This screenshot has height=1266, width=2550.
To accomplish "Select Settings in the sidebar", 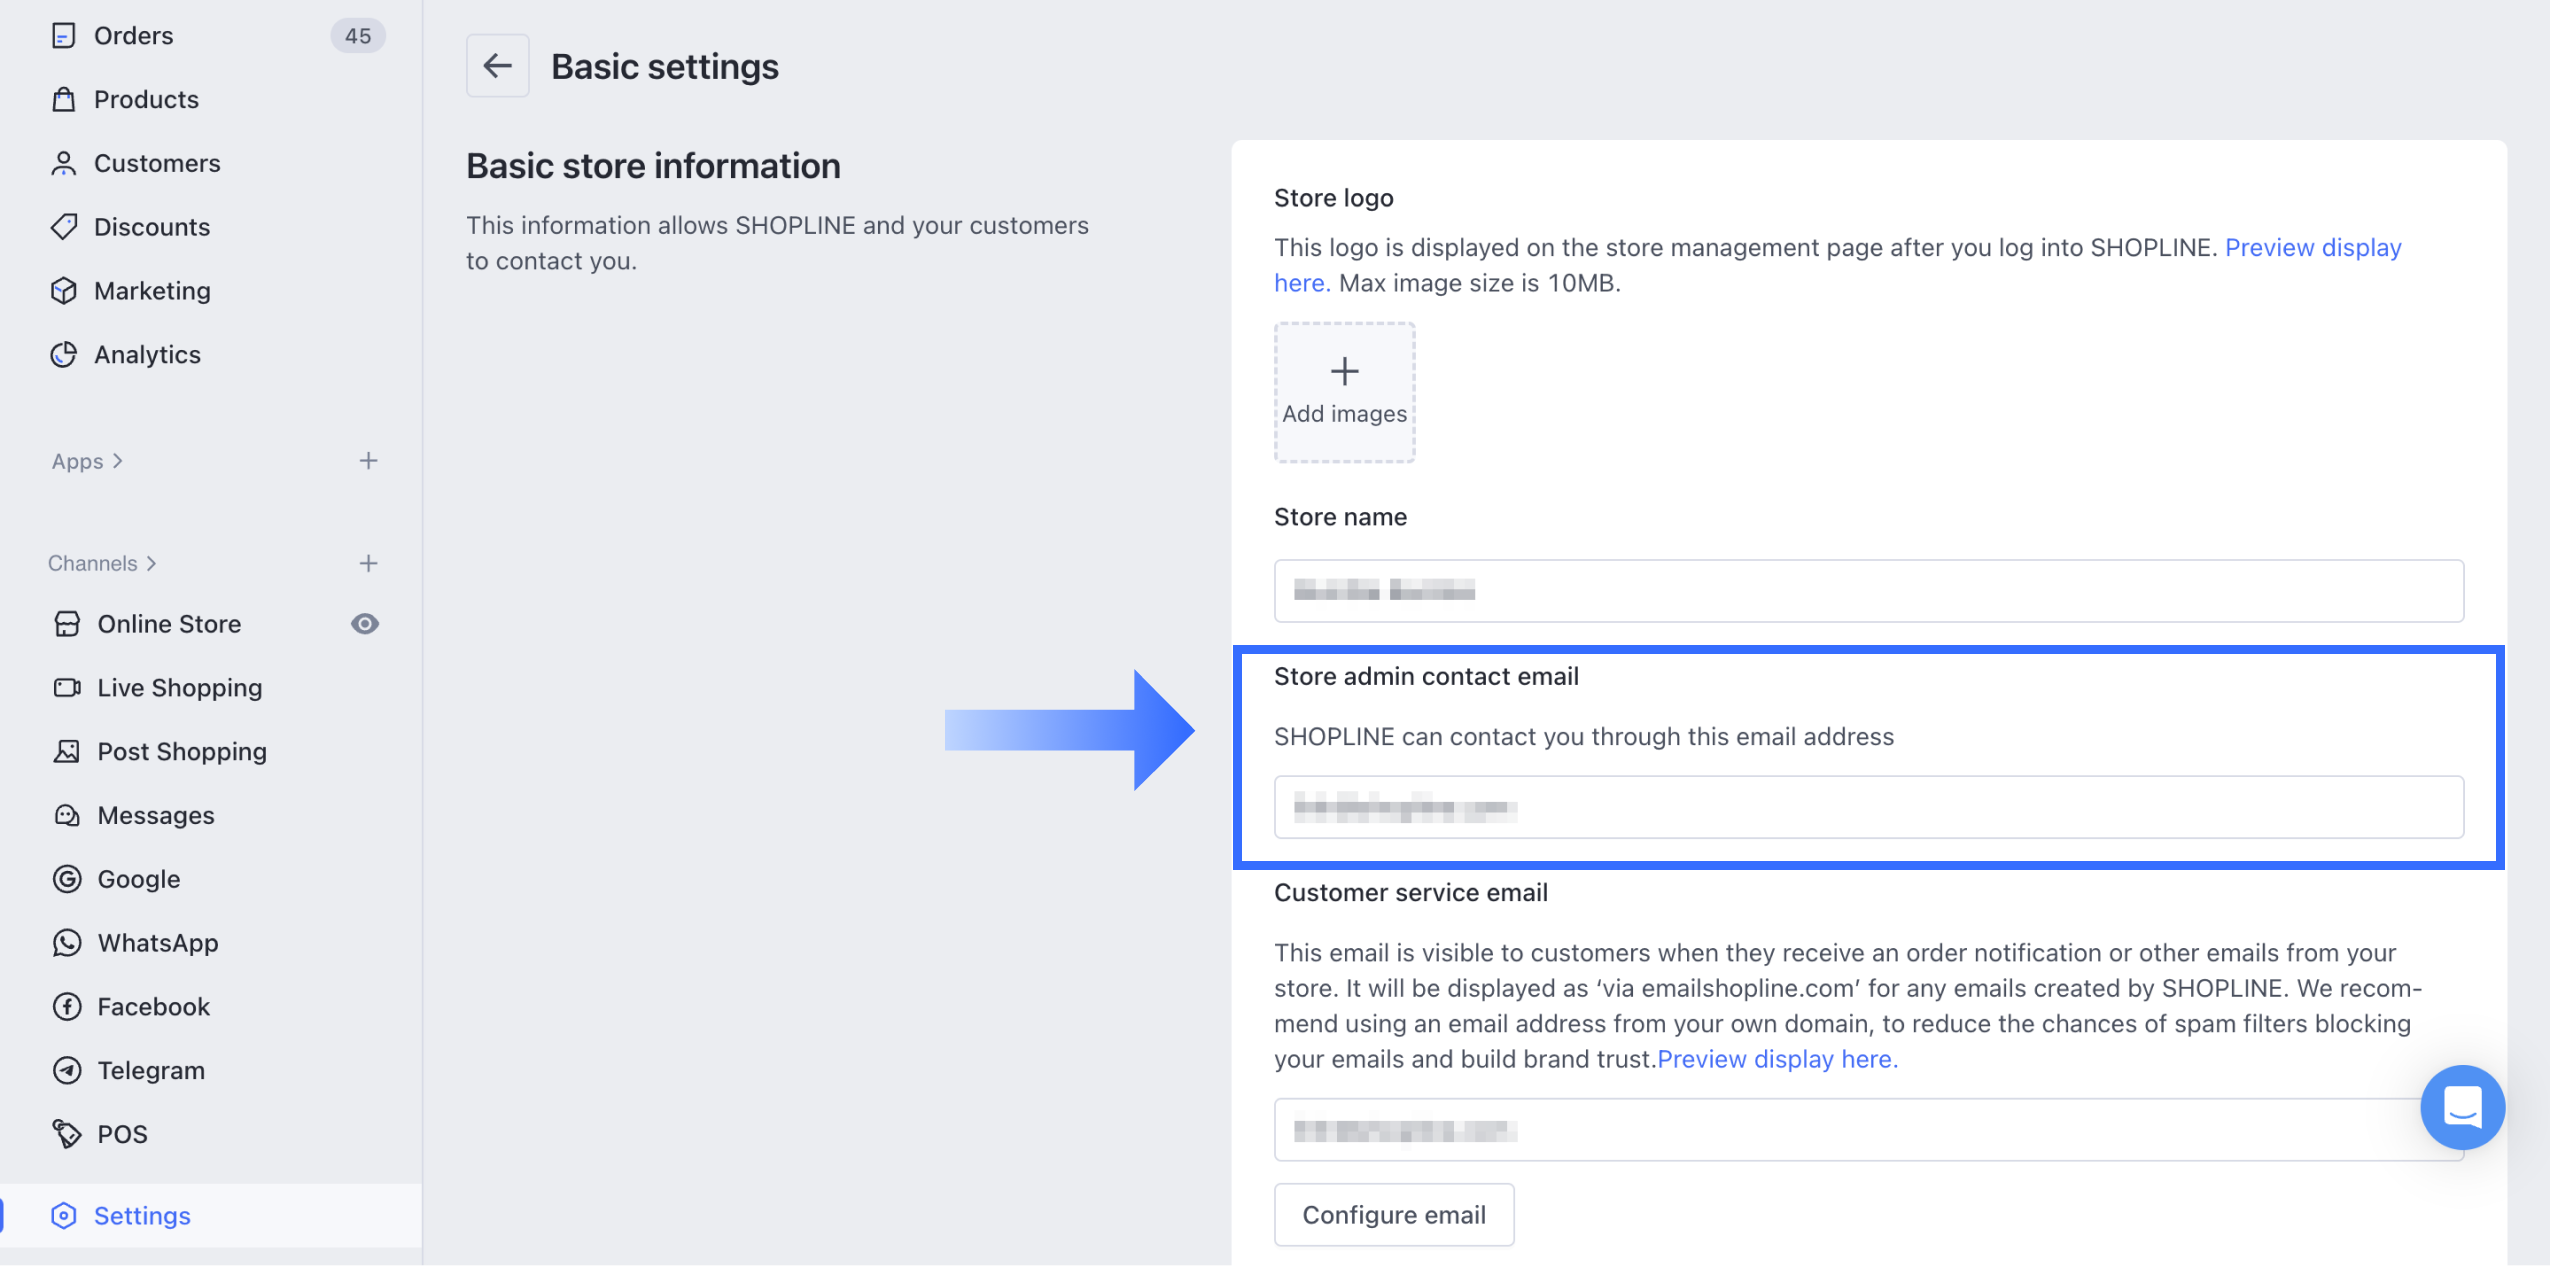I will tap(142, 1216).
